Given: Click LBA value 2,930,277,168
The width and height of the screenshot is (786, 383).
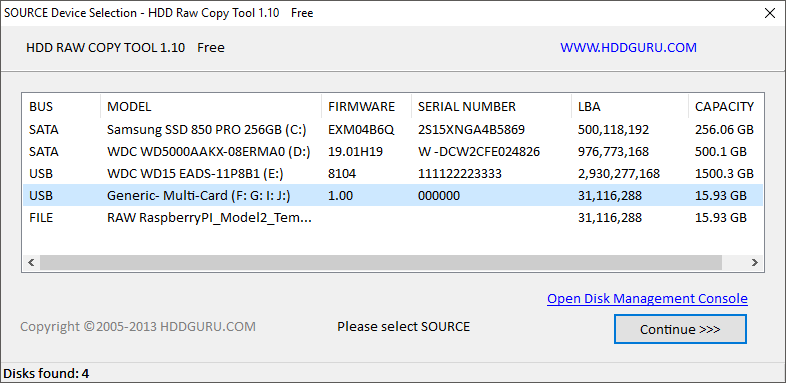Looking at the screenshot, I should 619,174.
